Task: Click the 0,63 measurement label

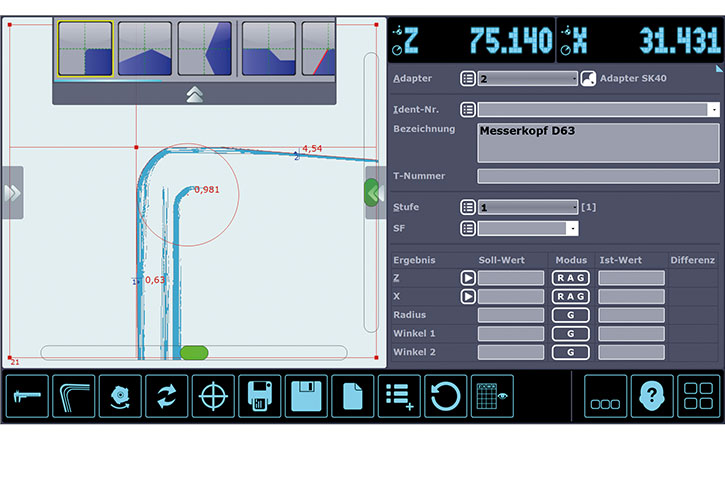Action: click(155, 280)
